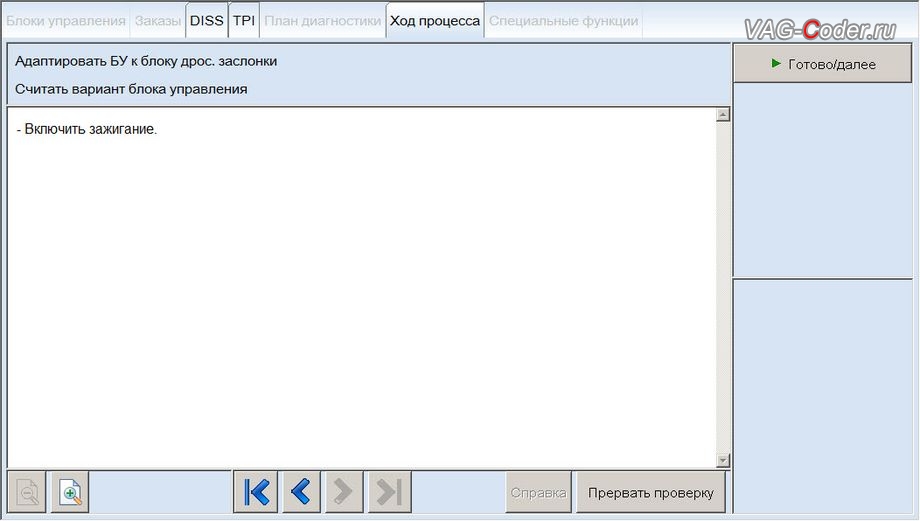
Task: Go back one step blue arrow
Action: tap(300, 492)
